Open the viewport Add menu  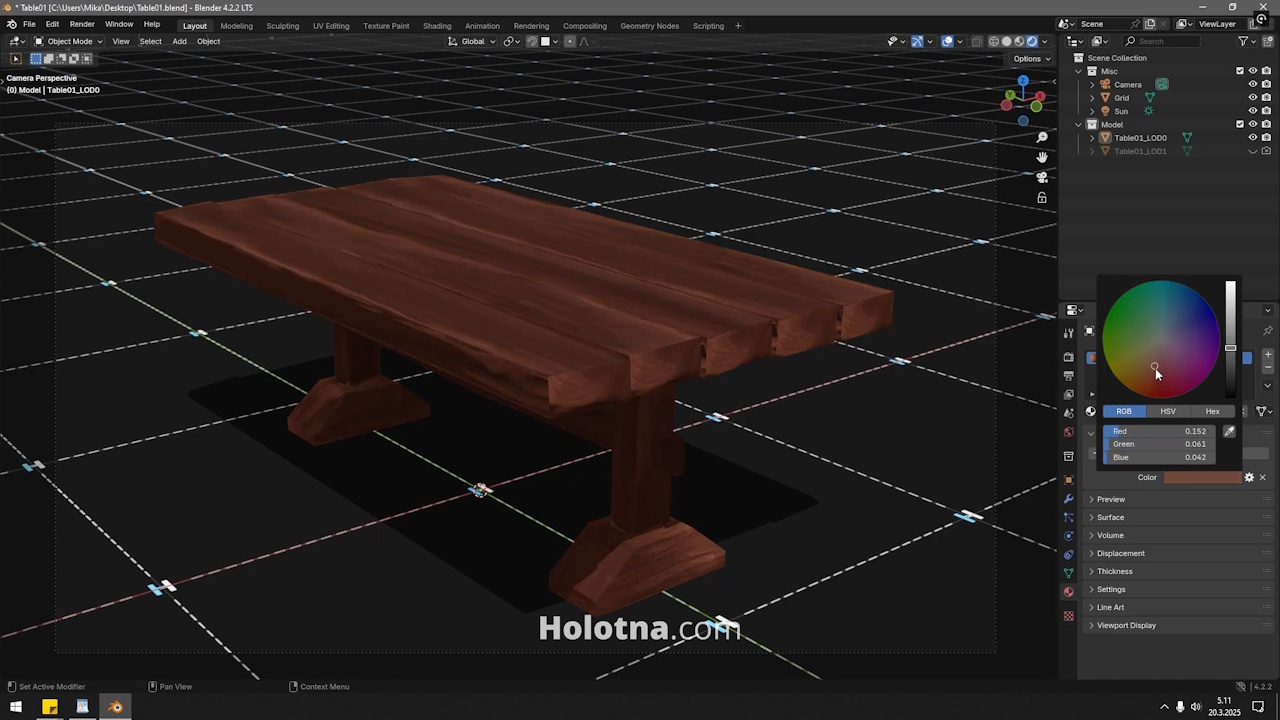tap(179, 41)
